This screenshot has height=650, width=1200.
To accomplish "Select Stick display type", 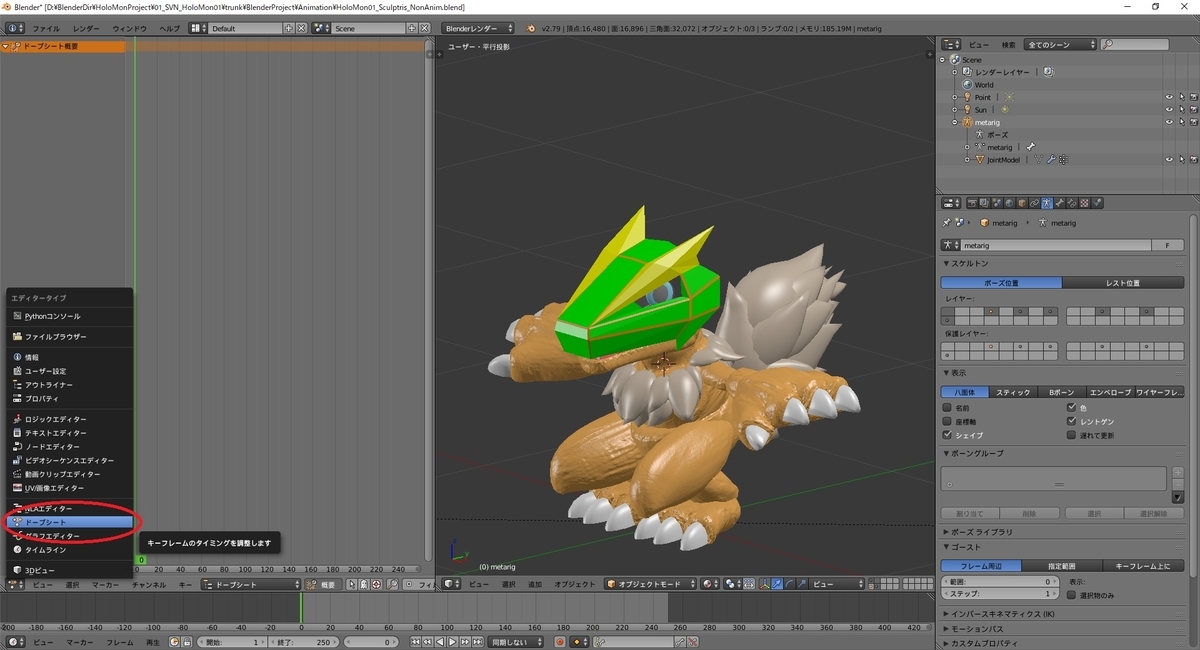I will [x=1013, y=392].
